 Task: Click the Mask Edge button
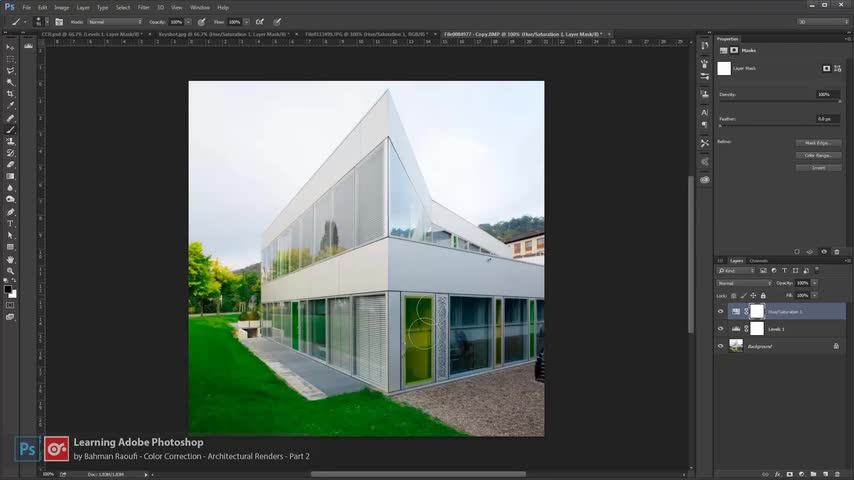[x=818, y=143]
